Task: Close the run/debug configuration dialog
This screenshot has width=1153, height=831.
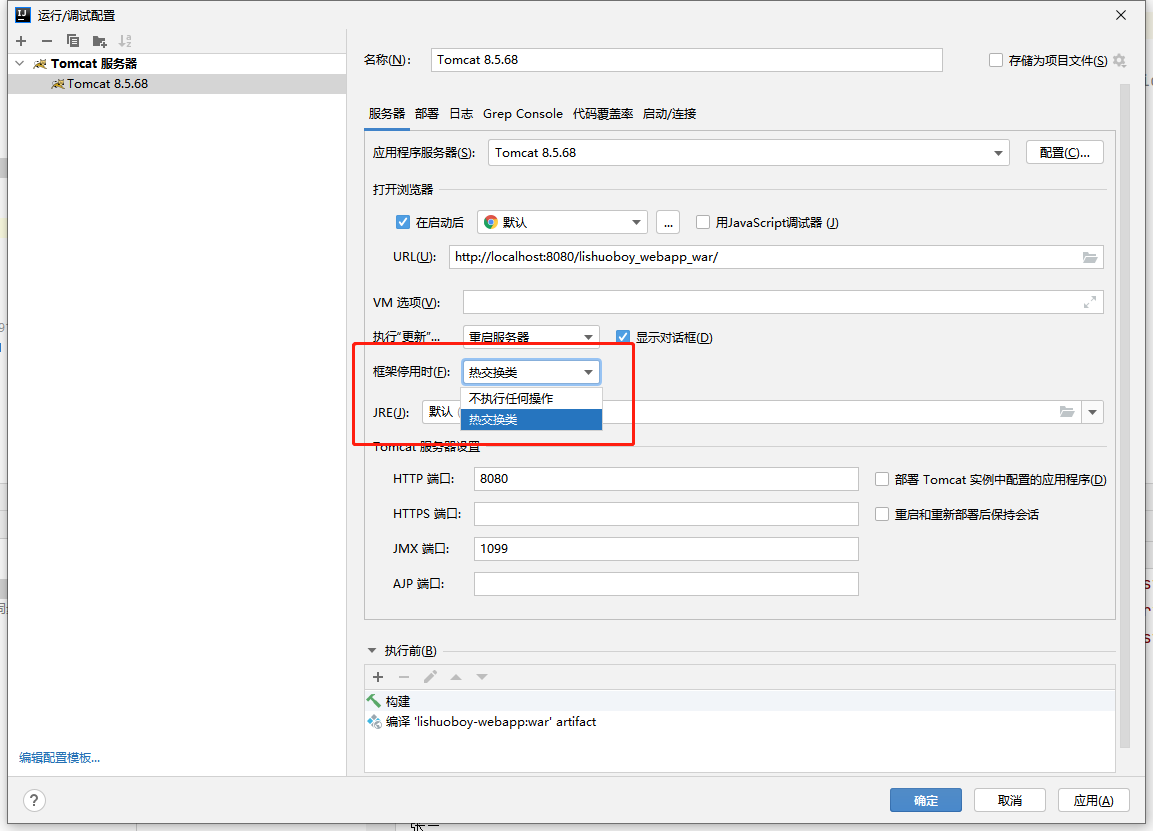Action: [x=1121, y=15]
